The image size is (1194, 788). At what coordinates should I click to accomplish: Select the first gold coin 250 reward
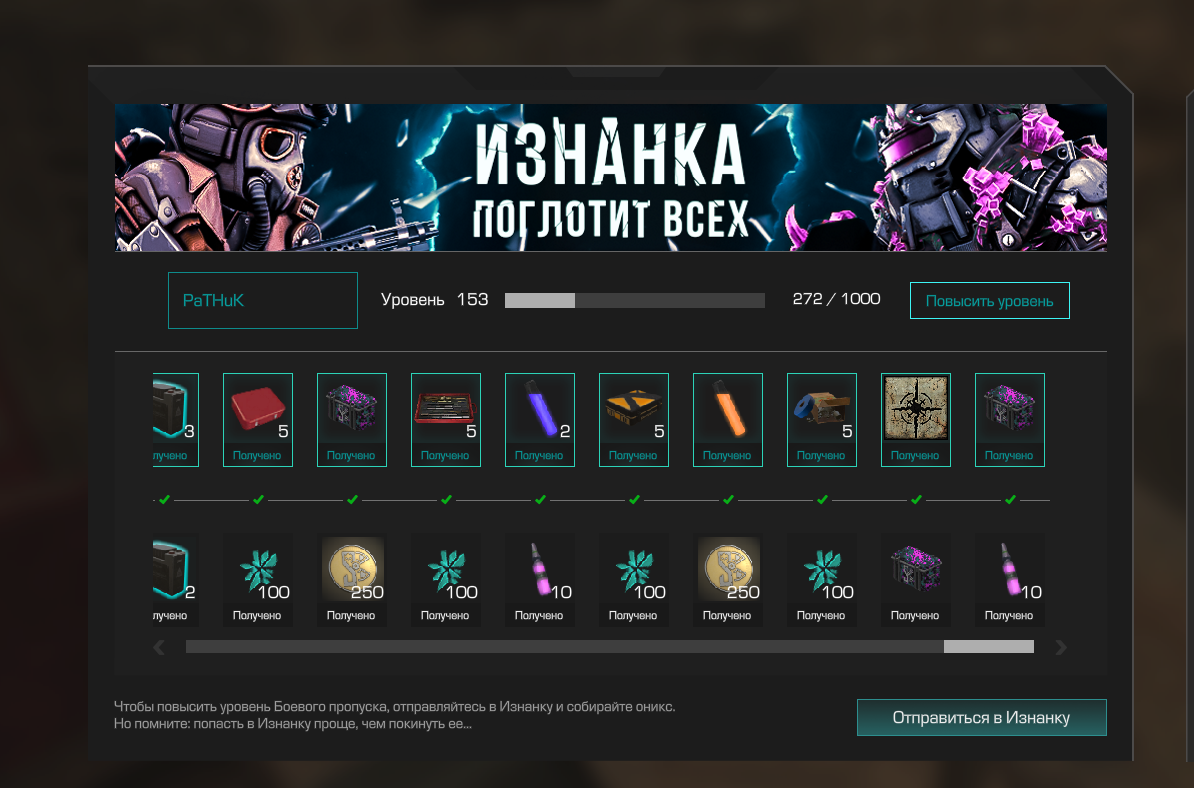click(x=352, y=580)
